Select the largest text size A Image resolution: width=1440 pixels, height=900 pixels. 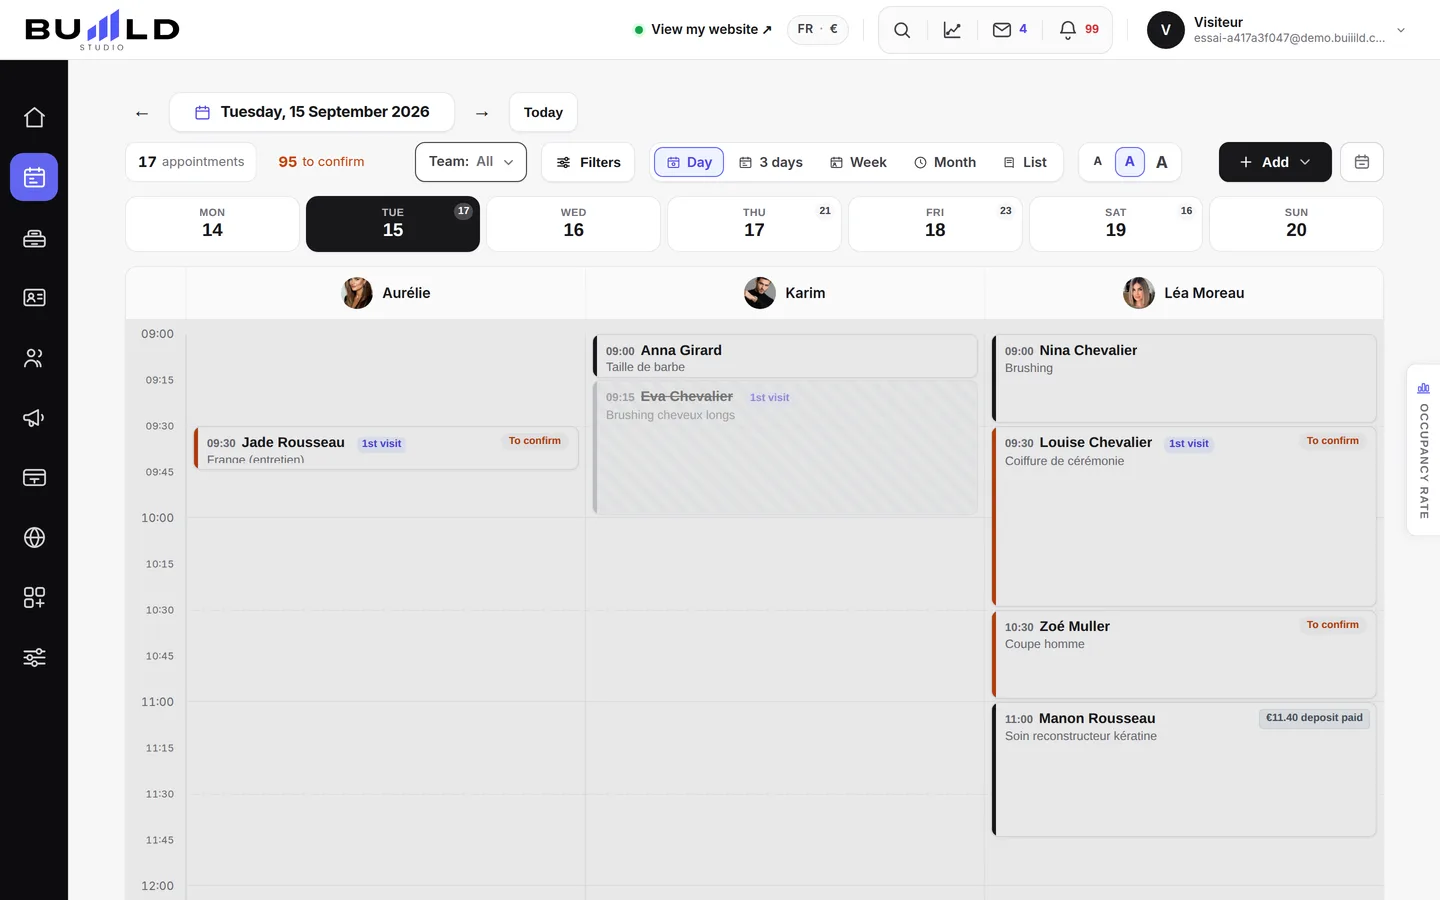(1162, 162)
